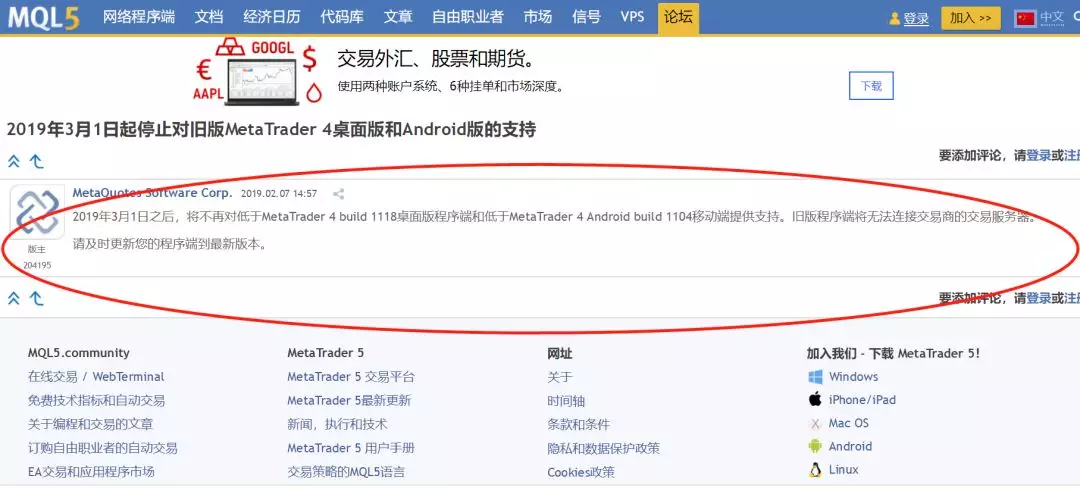Open the 订购自由职业者的自动交易 link
The height and width of the screenshot is (488, 1080).
[103, 448]
